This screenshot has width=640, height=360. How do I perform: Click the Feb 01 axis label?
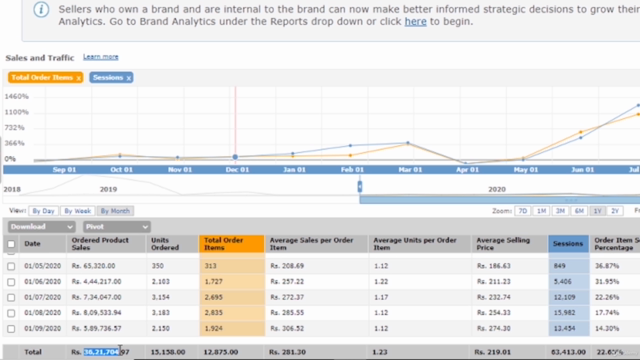point(352,170)
